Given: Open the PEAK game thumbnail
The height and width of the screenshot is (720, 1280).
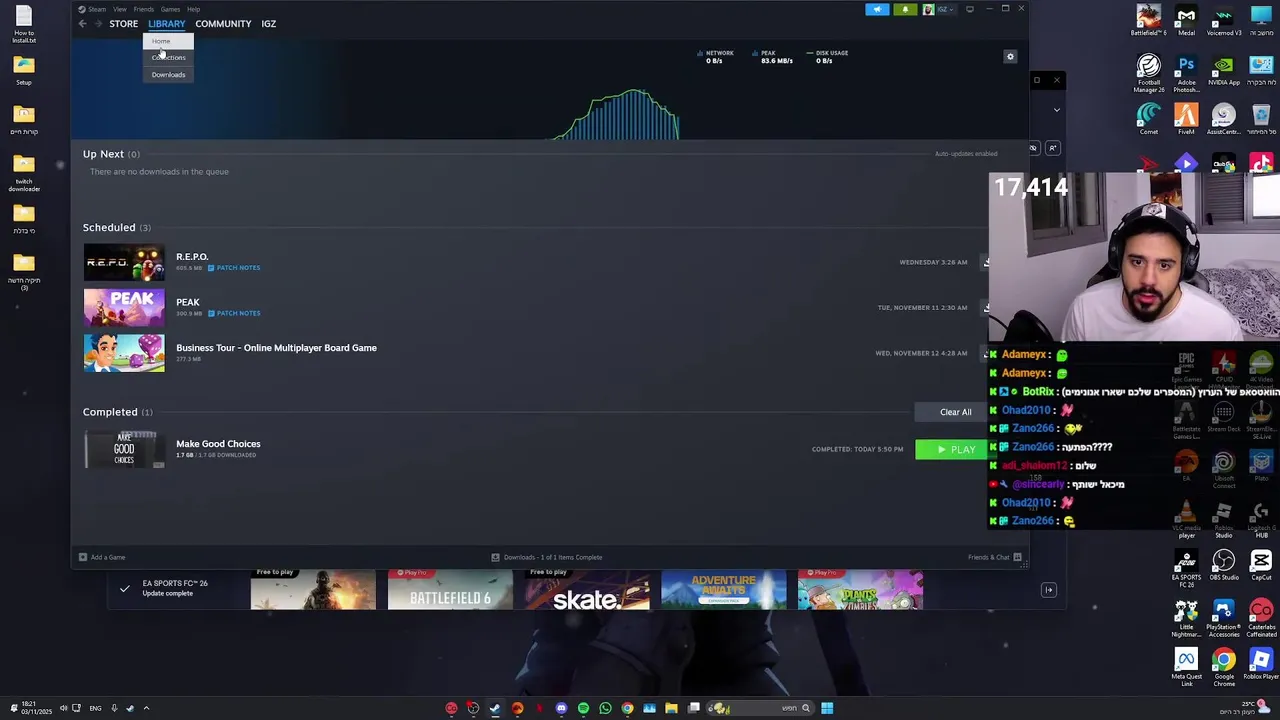Looking at the screenshot, I should (124, 308).
